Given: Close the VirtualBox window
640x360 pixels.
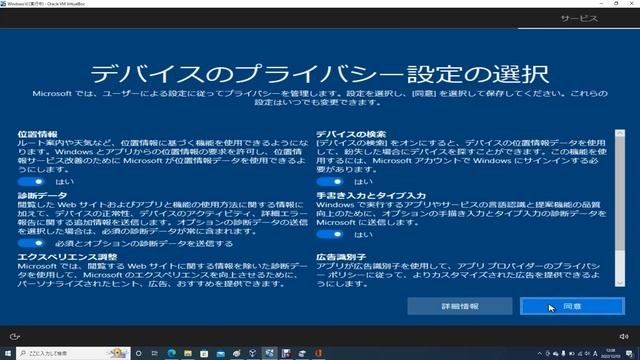Looking at the screenshot, I should point(631,3).
